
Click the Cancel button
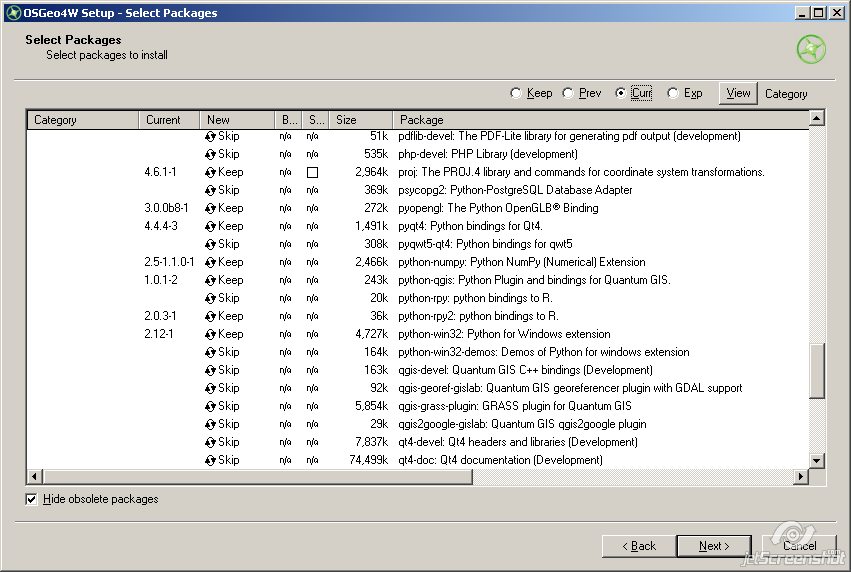pos(799,546)
